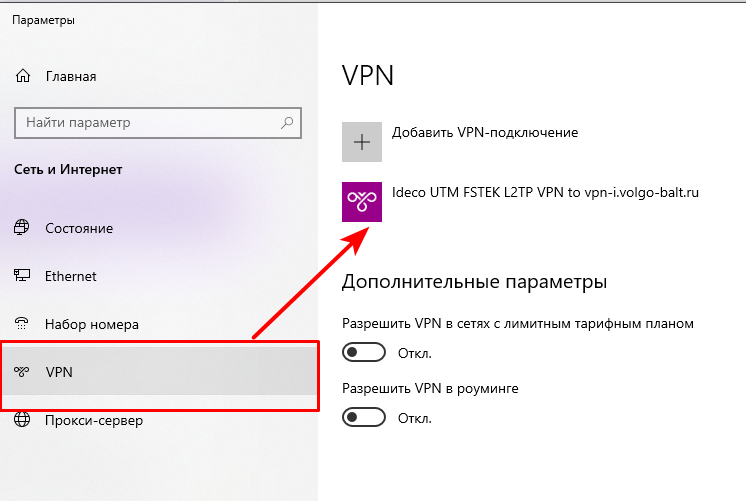Click the purple Ideco UTM VPN connection icon

click(x=362, y=202)
